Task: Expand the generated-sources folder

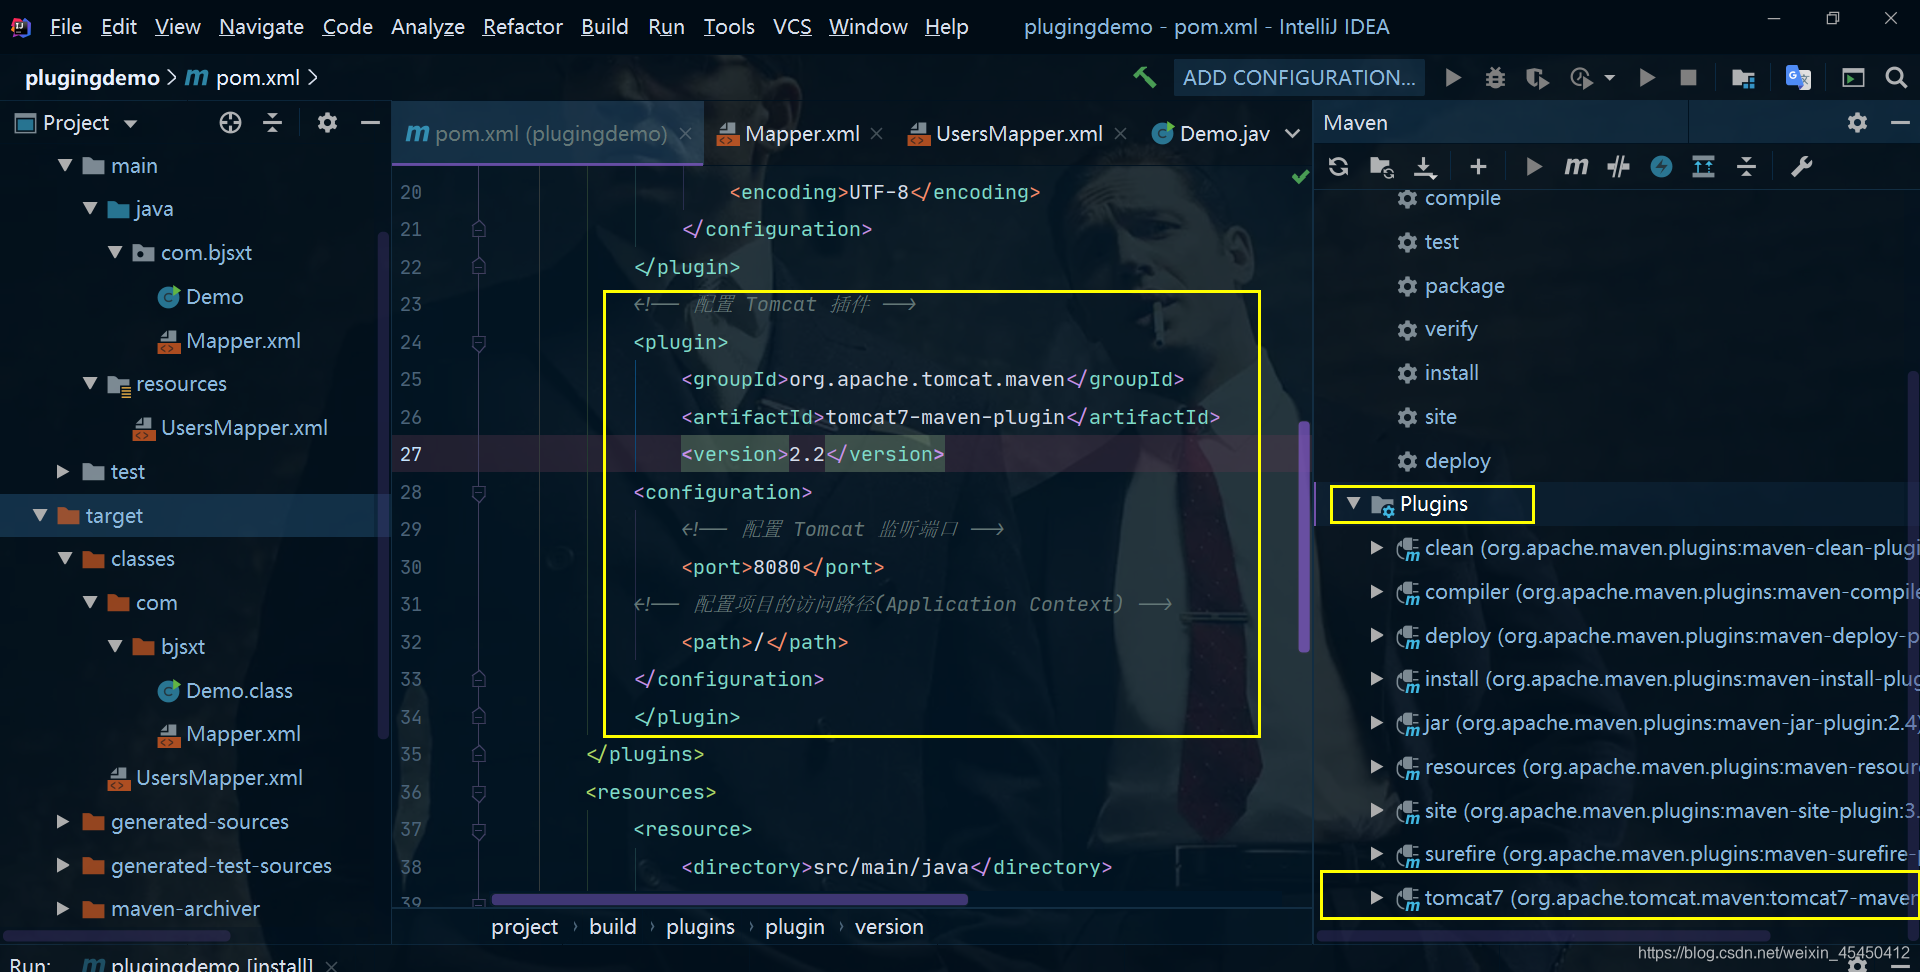Action: [63, 821]
